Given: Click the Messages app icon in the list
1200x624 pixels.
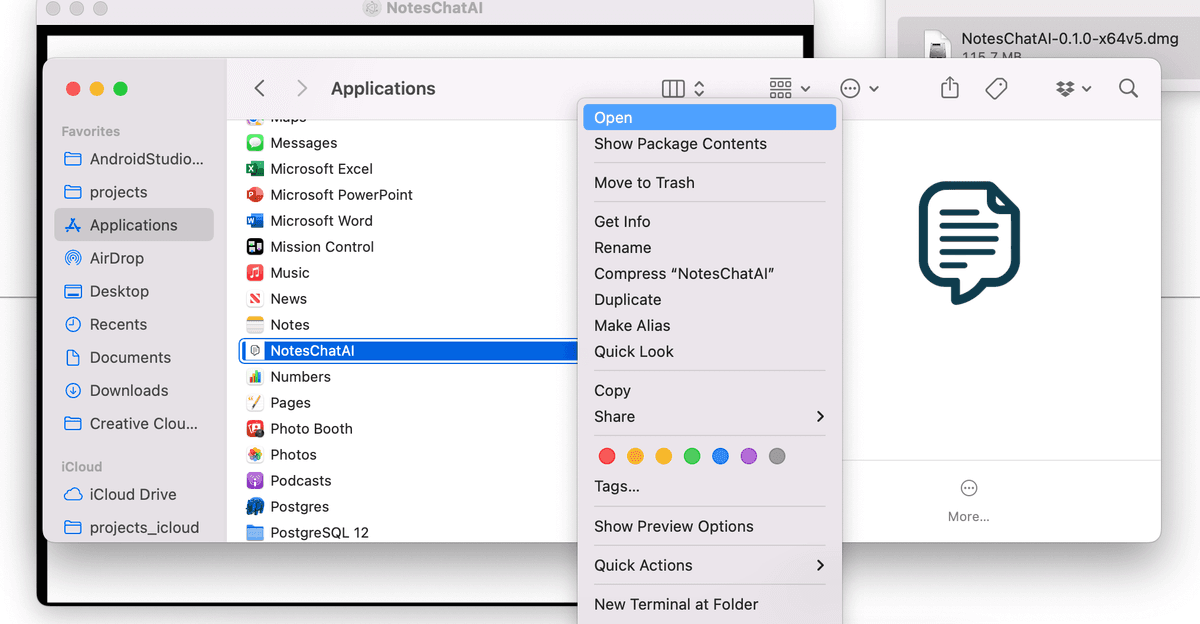Looking at the screenshot, I should [255, 143].
